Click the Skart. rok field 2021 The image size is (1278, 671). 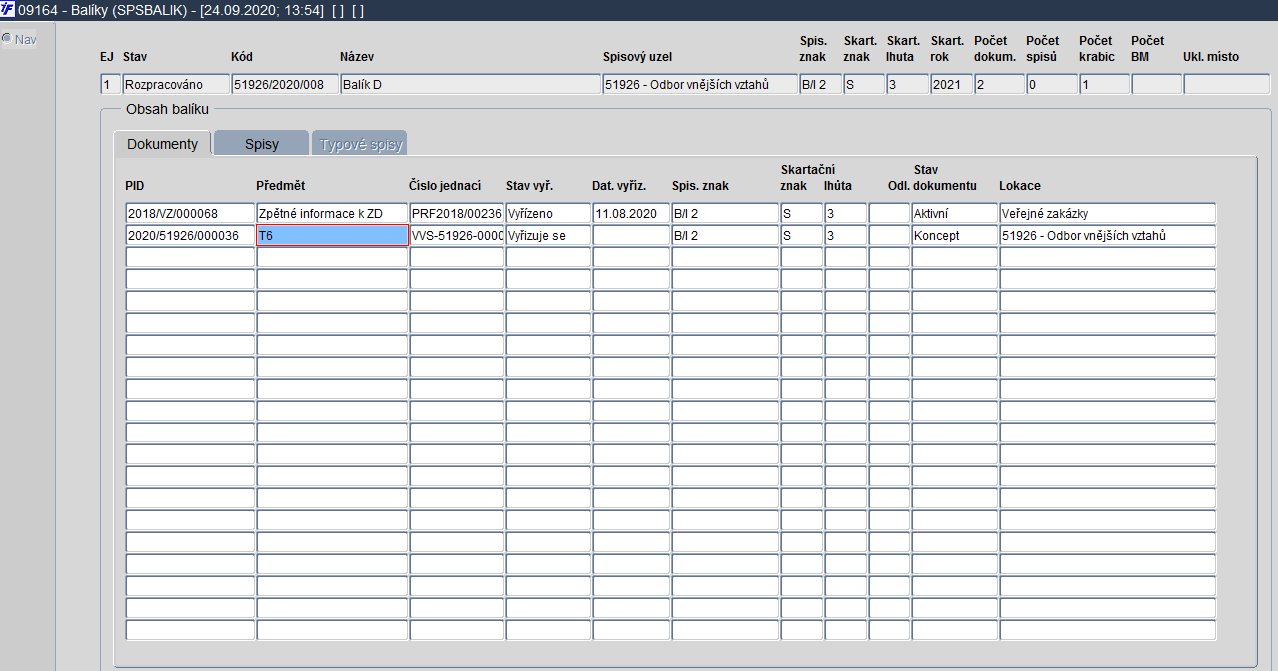950,85
